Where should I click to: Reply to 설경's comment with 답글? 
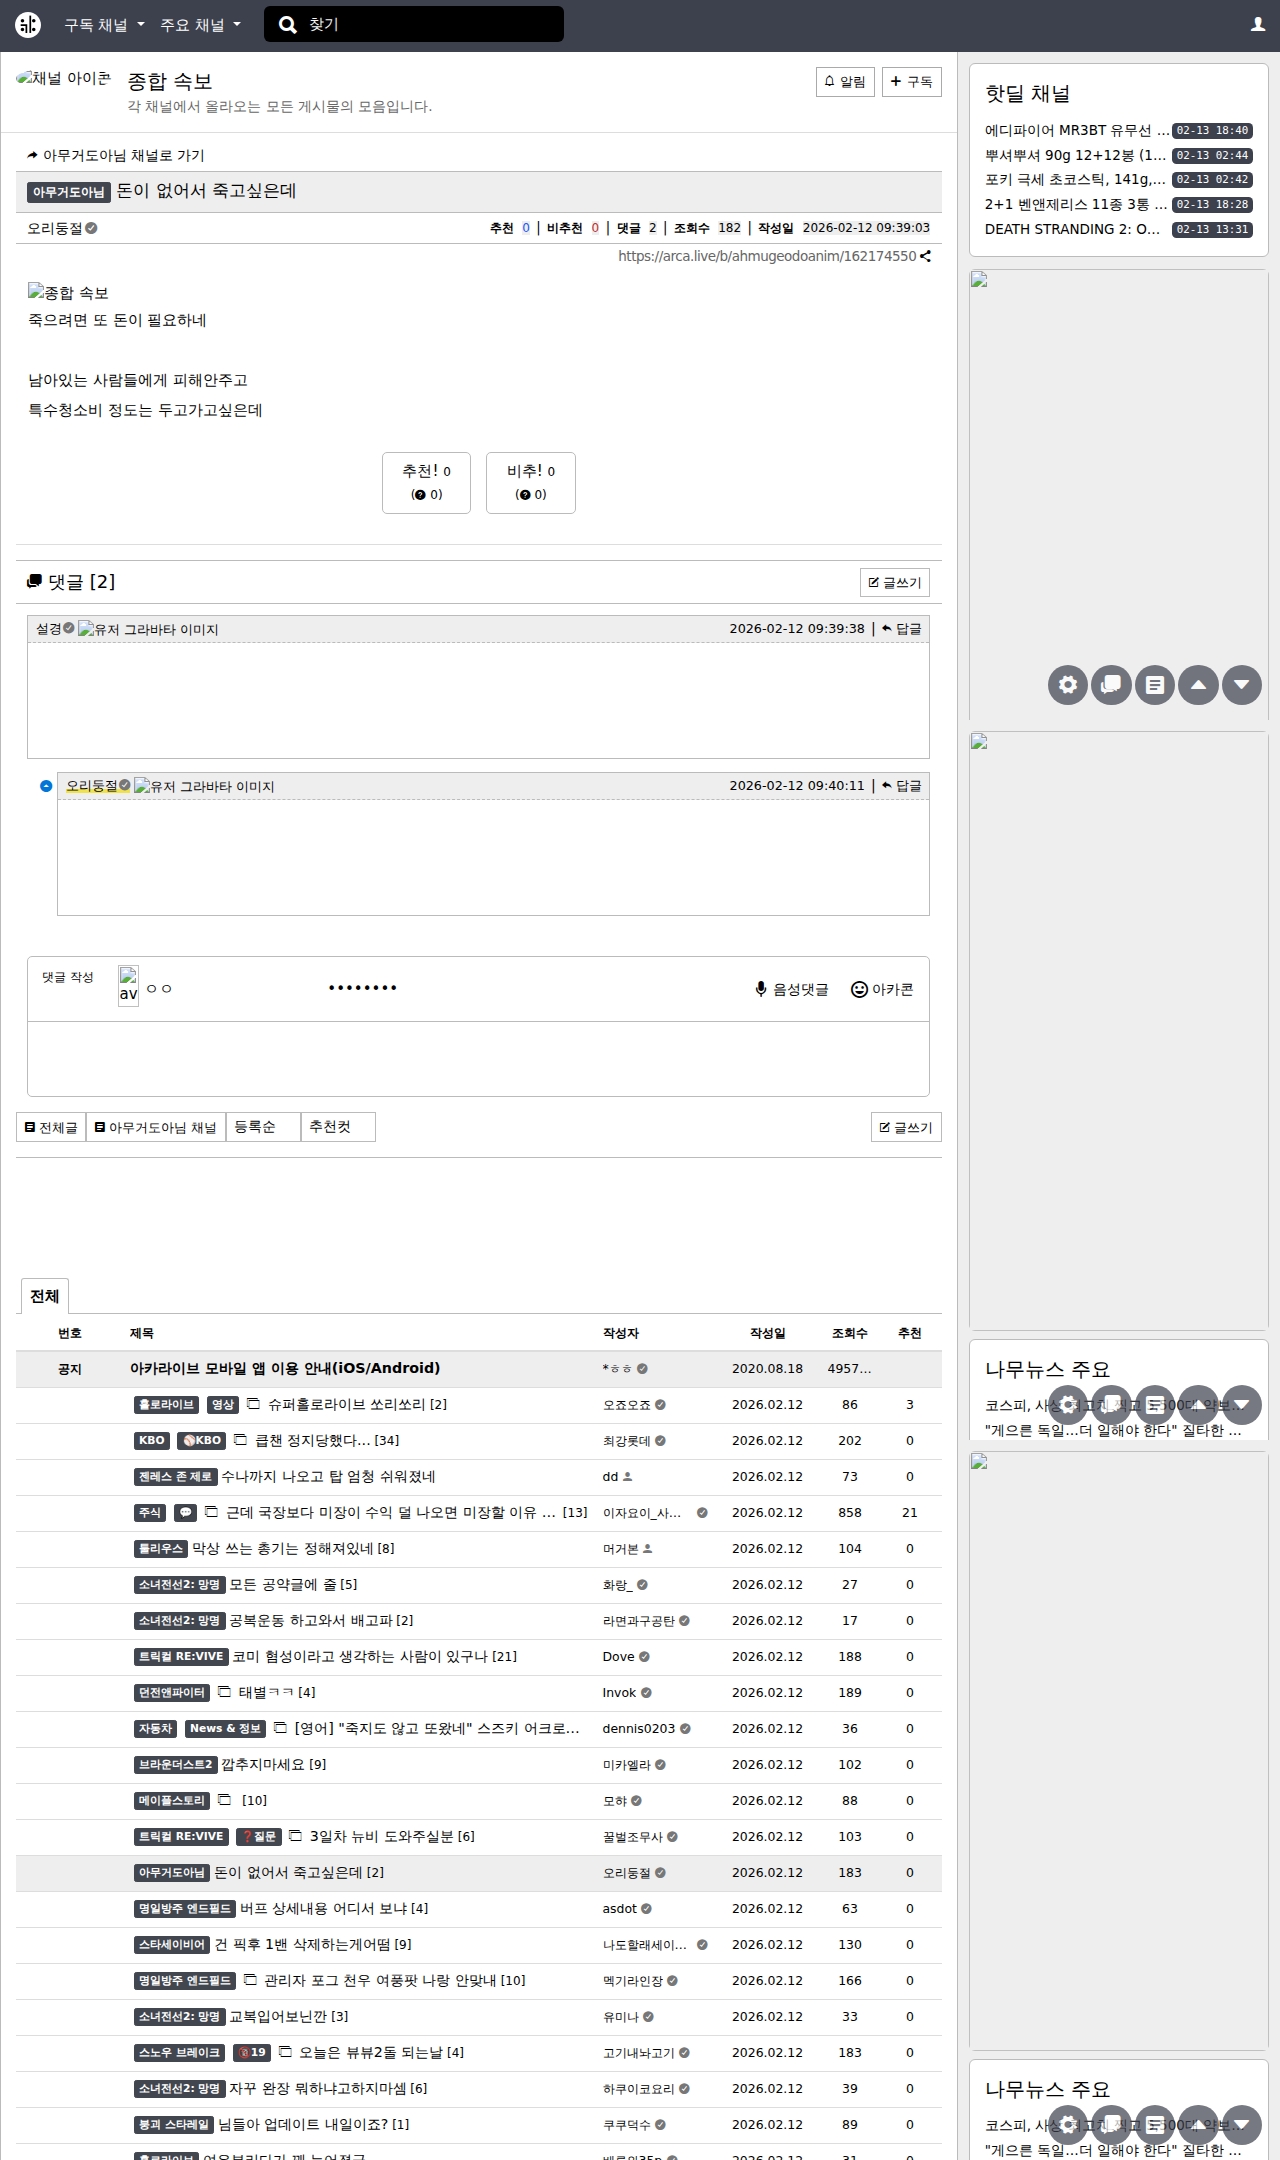coord(901,629)
